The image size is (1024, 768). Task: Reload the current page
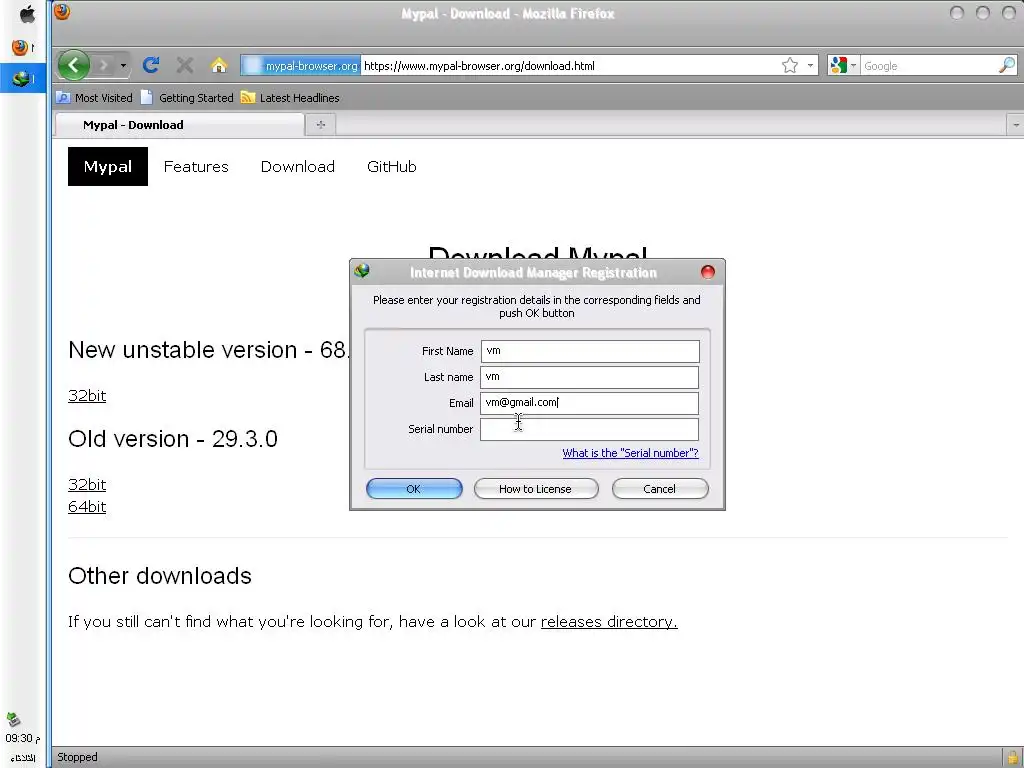(x=151, y=65)
